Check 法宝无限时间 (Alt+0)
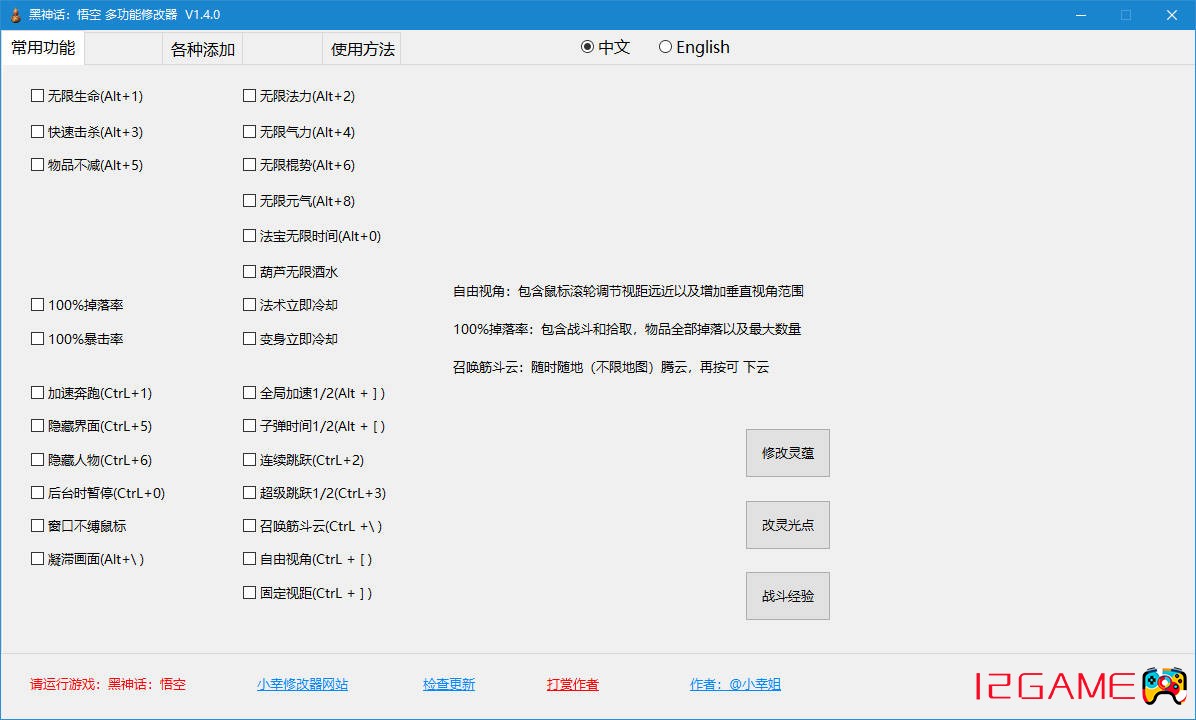 pos(249,236)
